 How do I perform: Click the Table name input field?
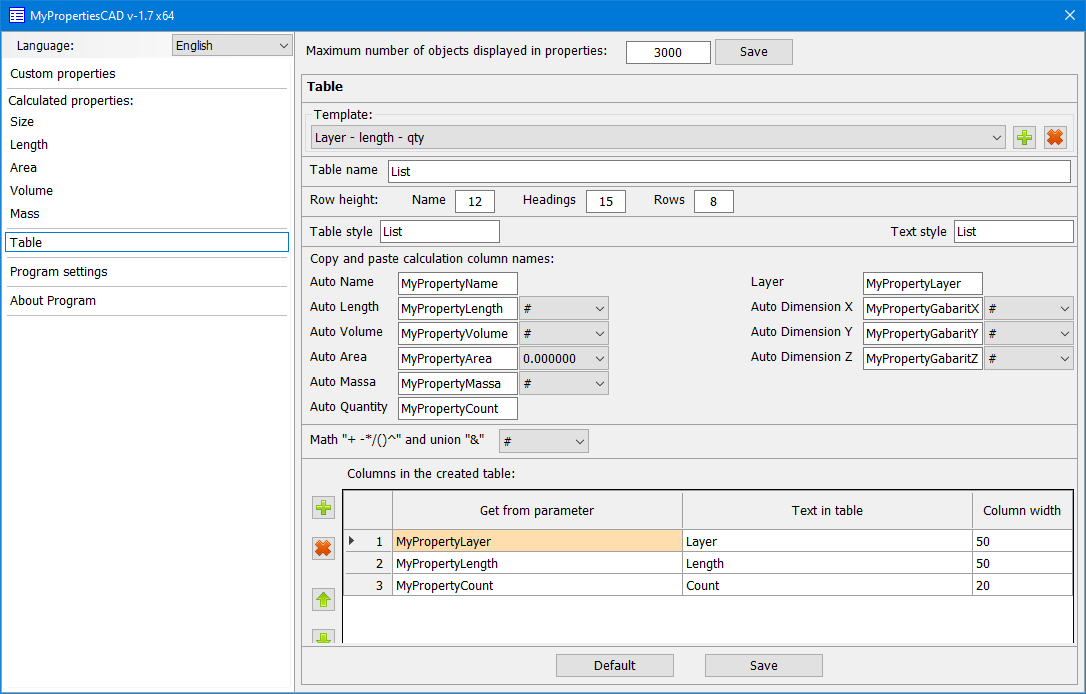[729, 172]
